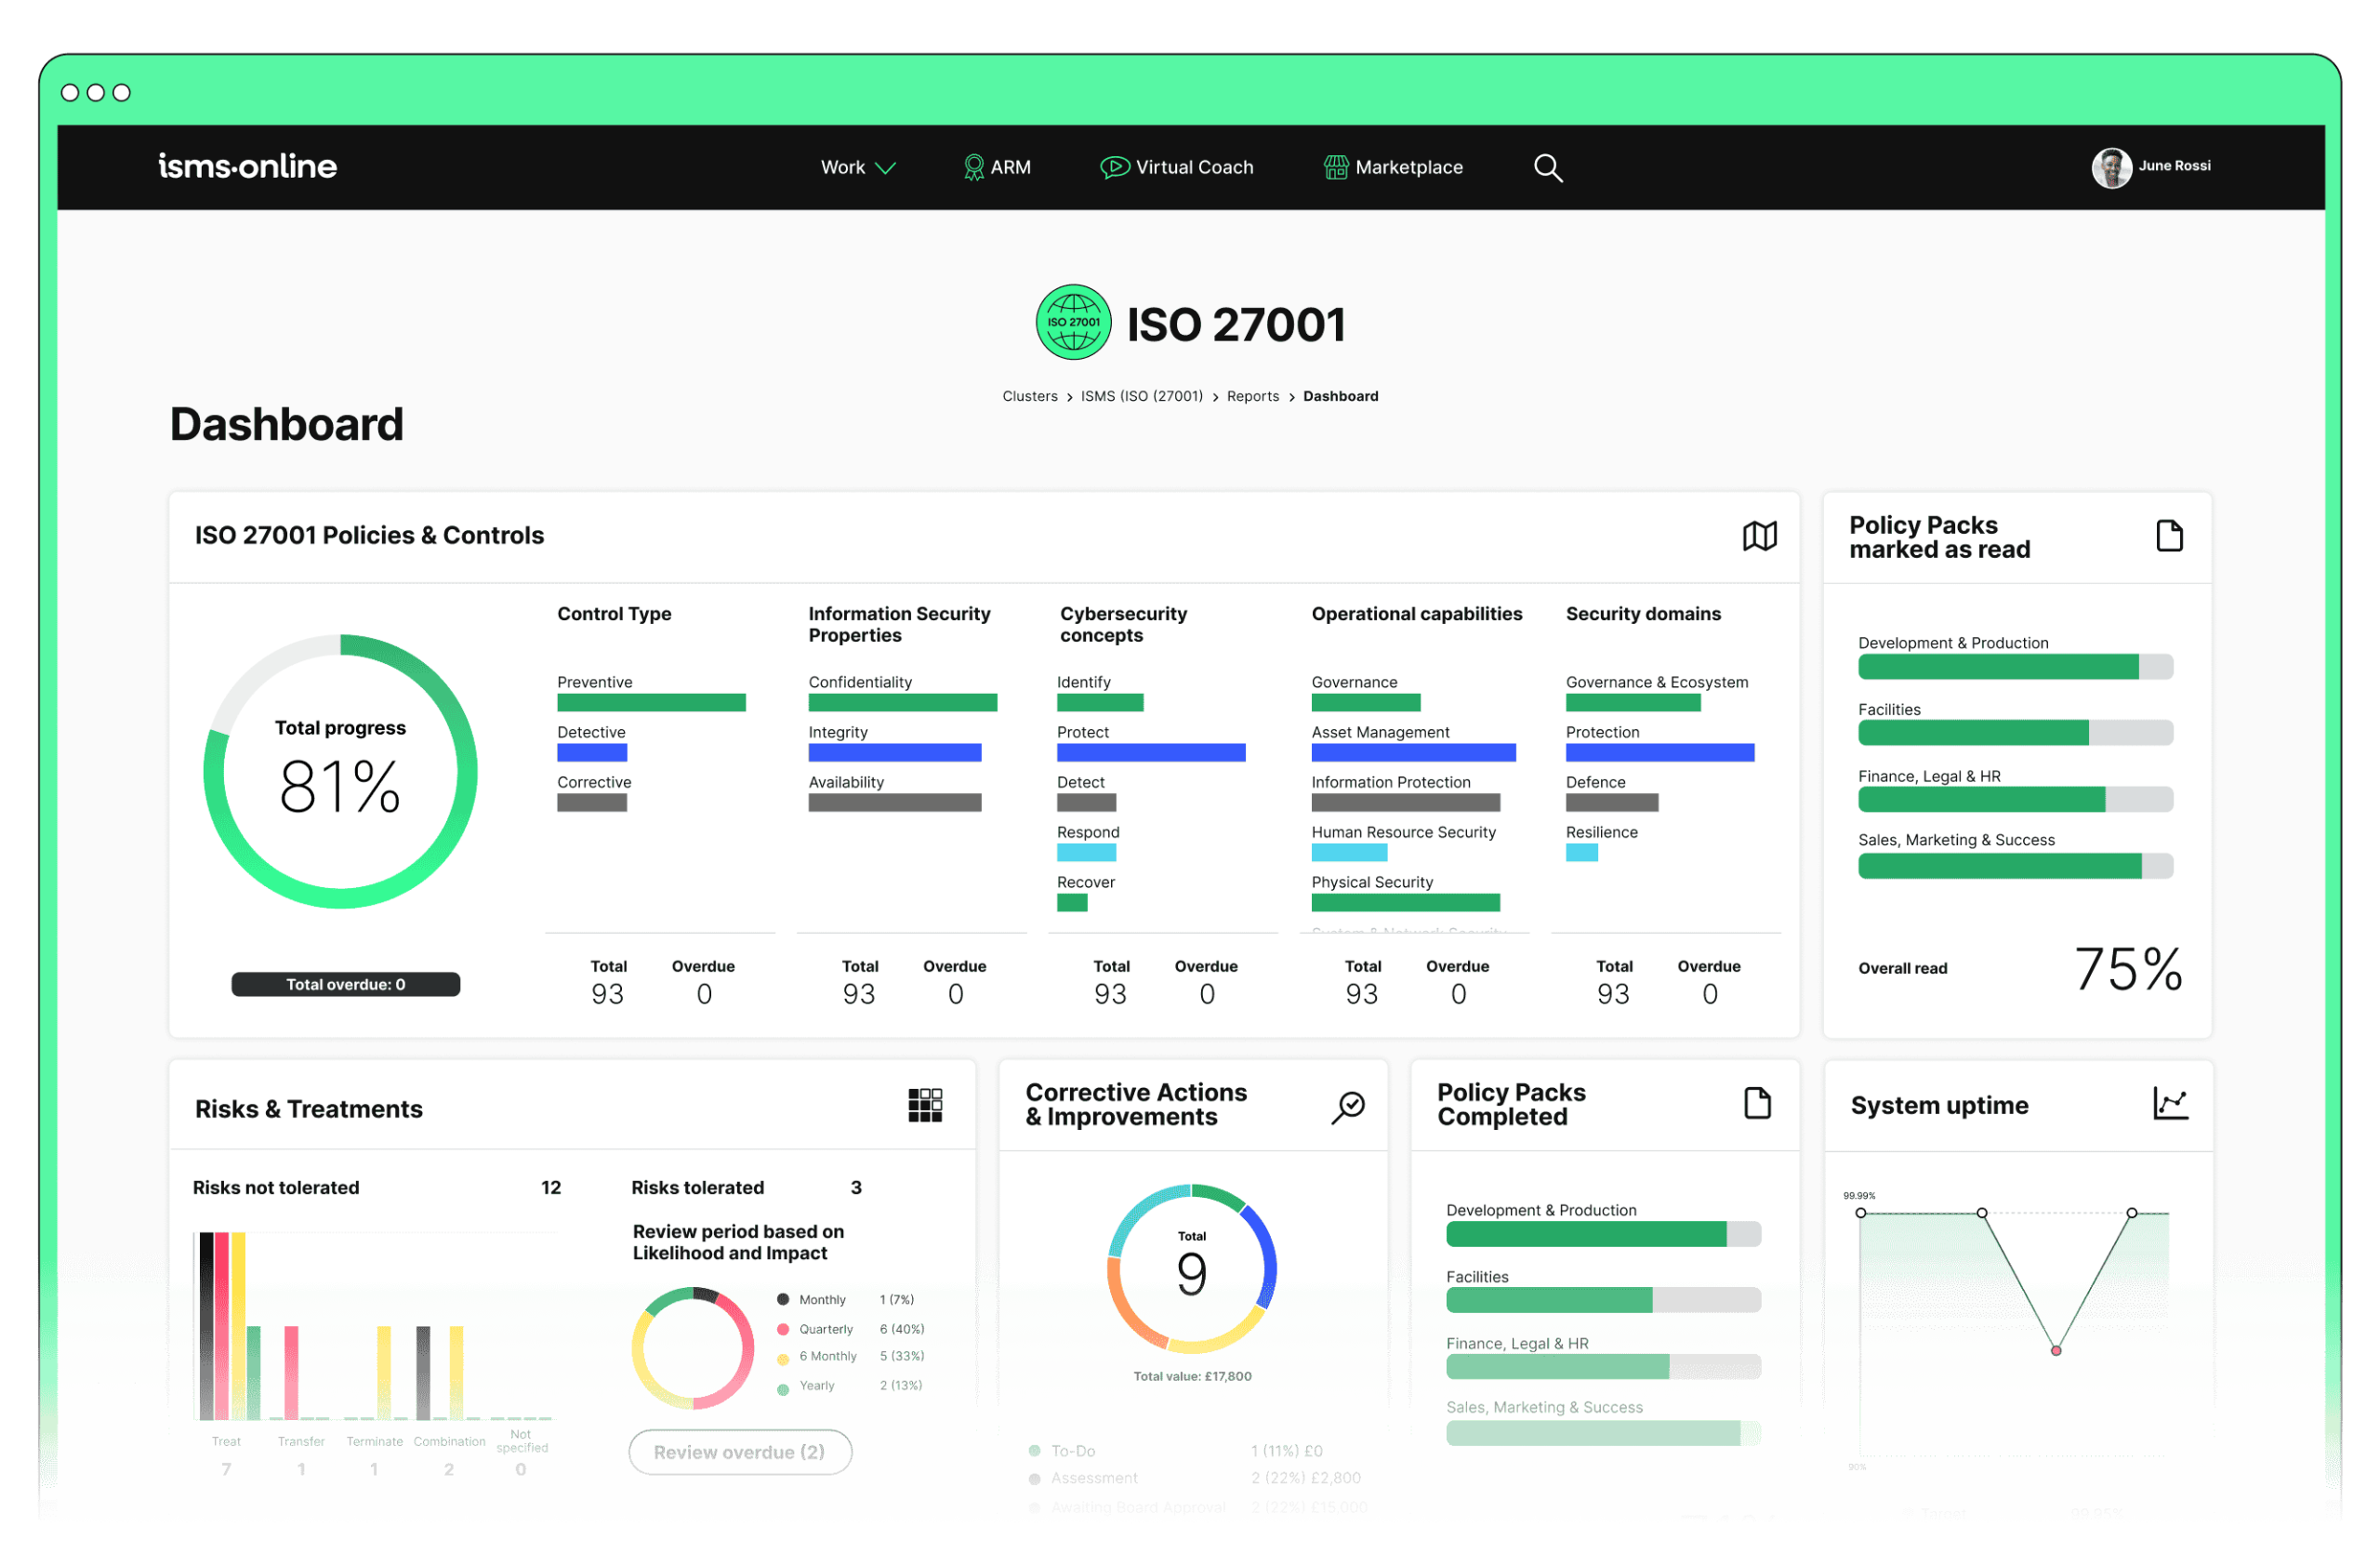This screenshot has width=2380, height=1553.
Task: Click the ISO 27001 globe badge
Action: [1072, 322]
